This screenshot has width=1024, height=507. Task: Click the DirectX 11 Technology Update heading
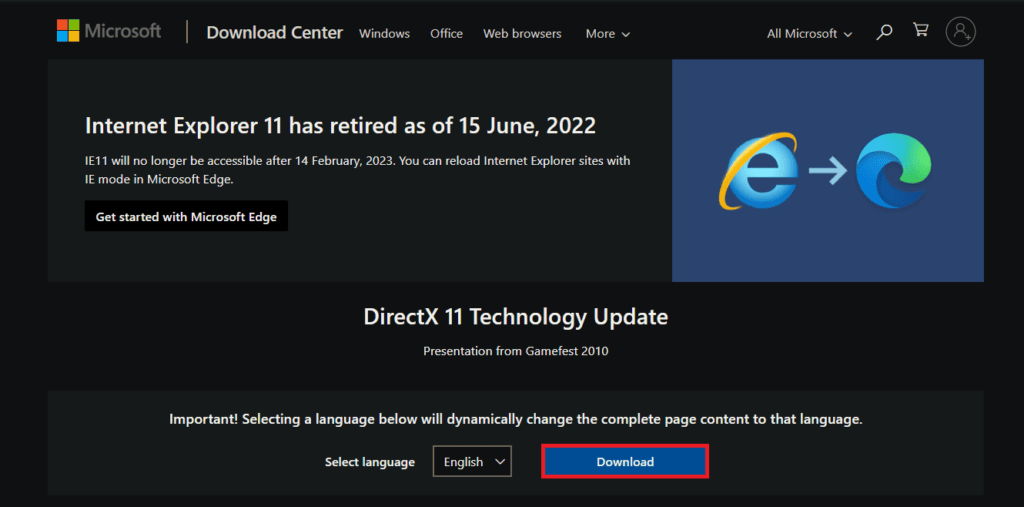pyautogui.click(x=516, y=318)
